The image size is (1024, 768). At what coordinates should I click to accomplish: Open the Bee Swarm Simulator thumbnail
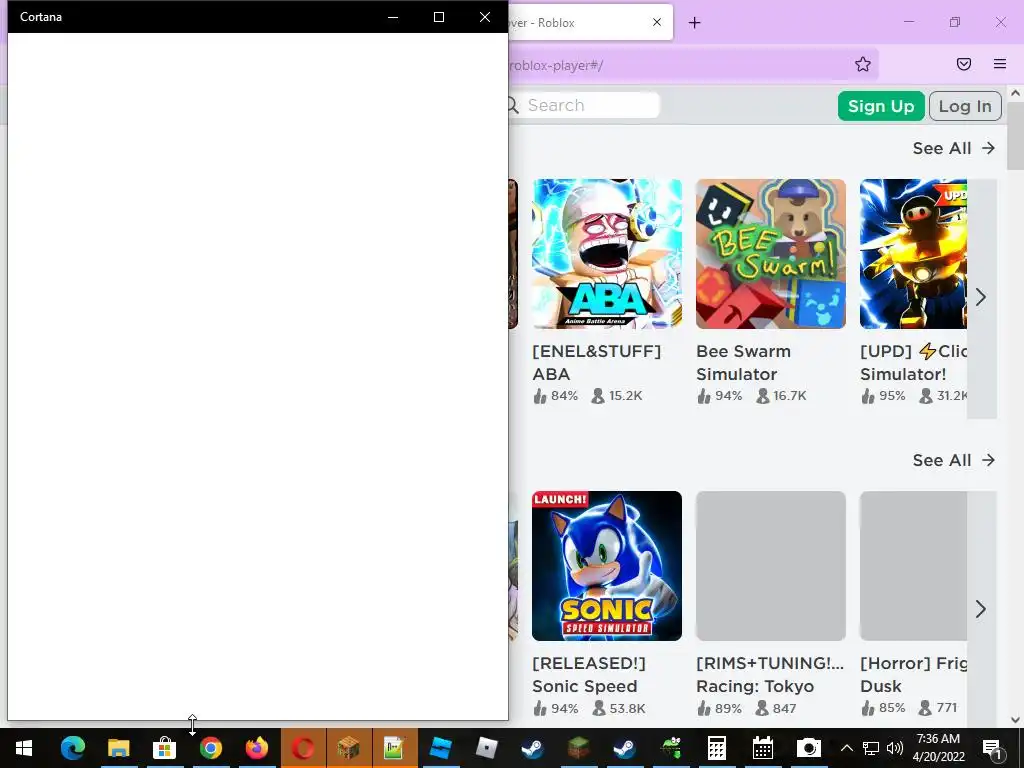point(771,254)
